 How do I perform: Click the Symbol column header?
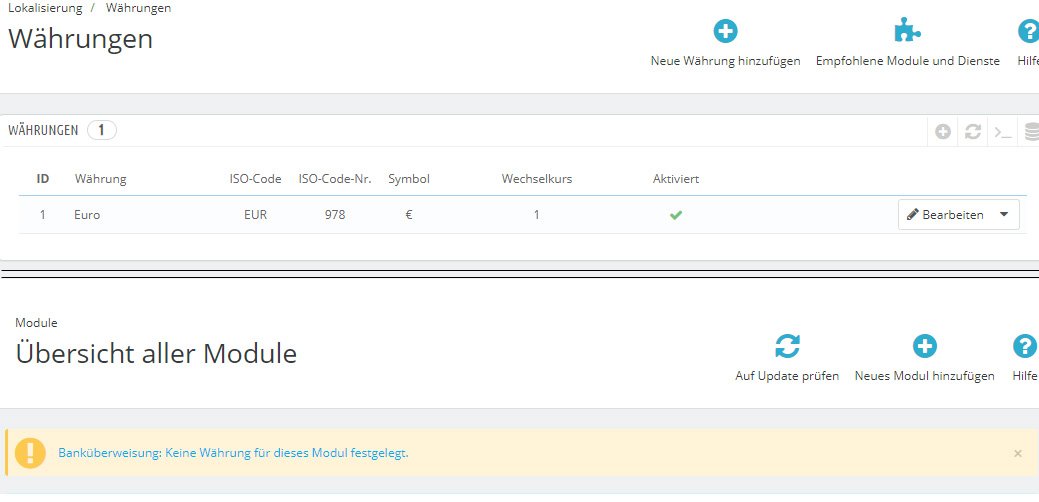click(x=409, y=179)
